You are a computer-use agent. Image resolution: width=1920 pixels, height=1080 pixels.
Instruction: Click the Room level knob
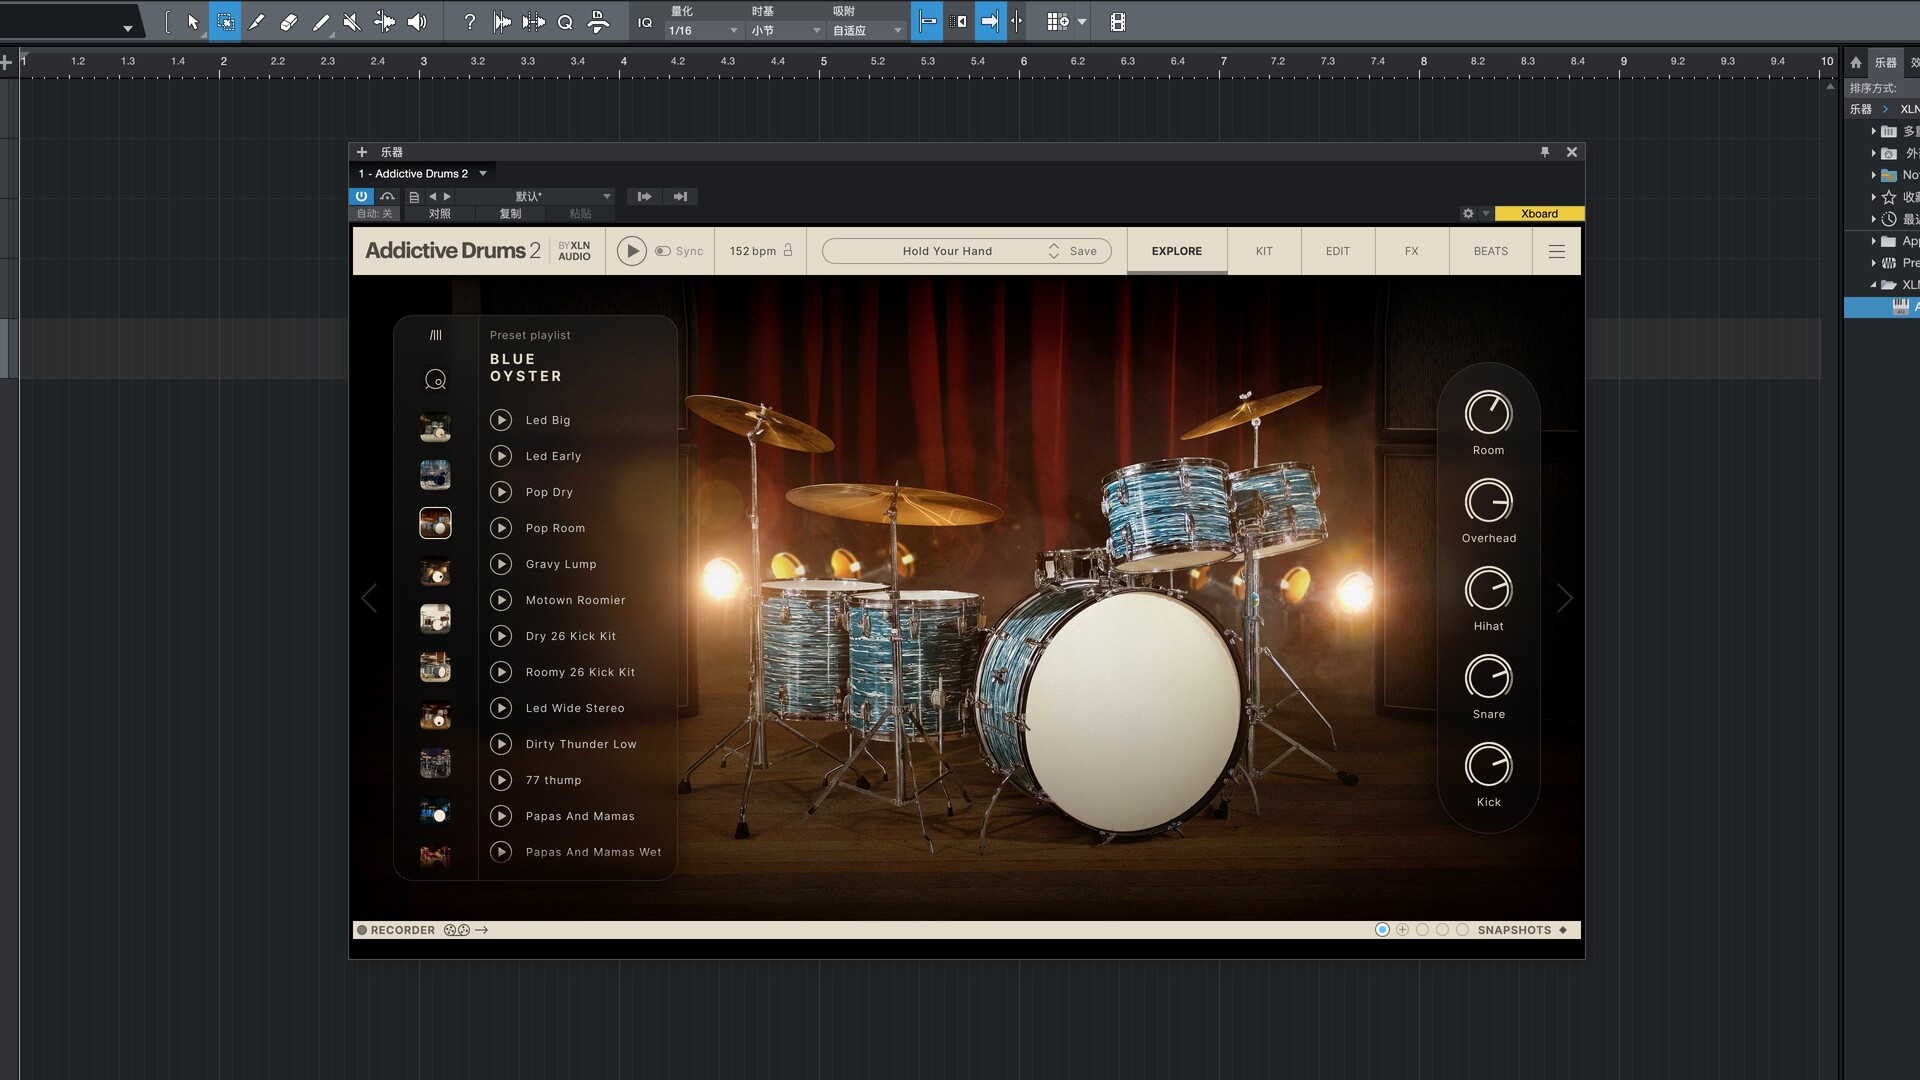point(1488,413)
